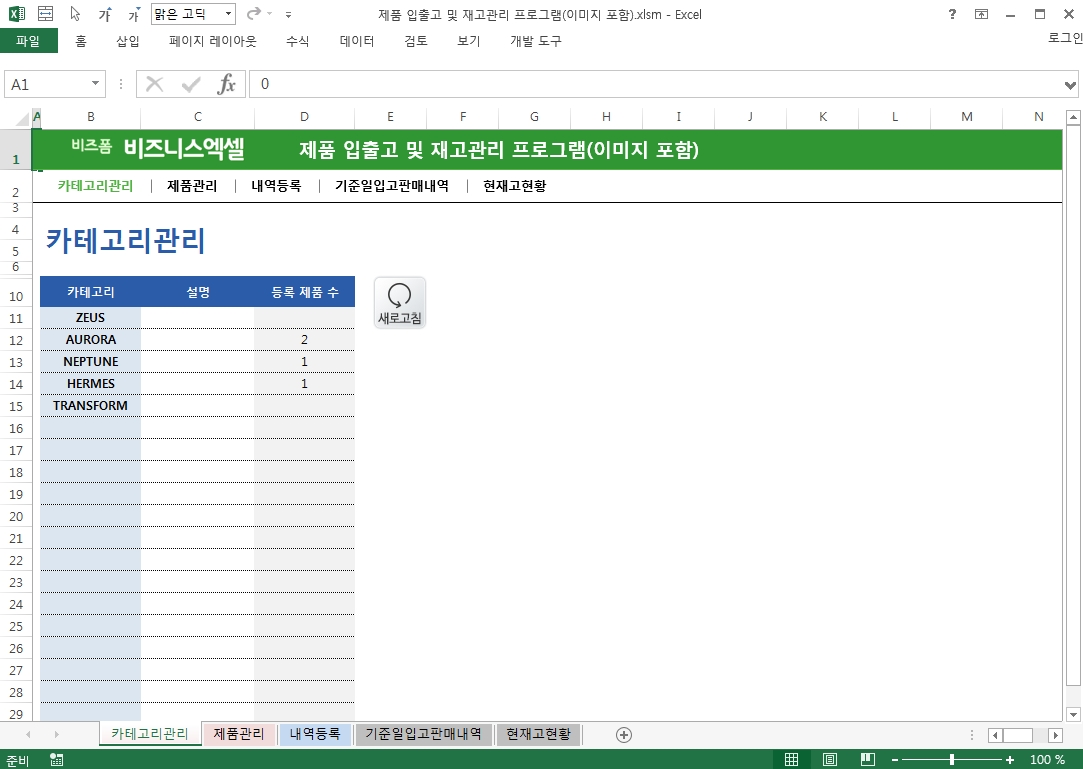Screen dimensions: 1083x769
Task: Click the macro recording icon in status bar
Action: (57, 760)
